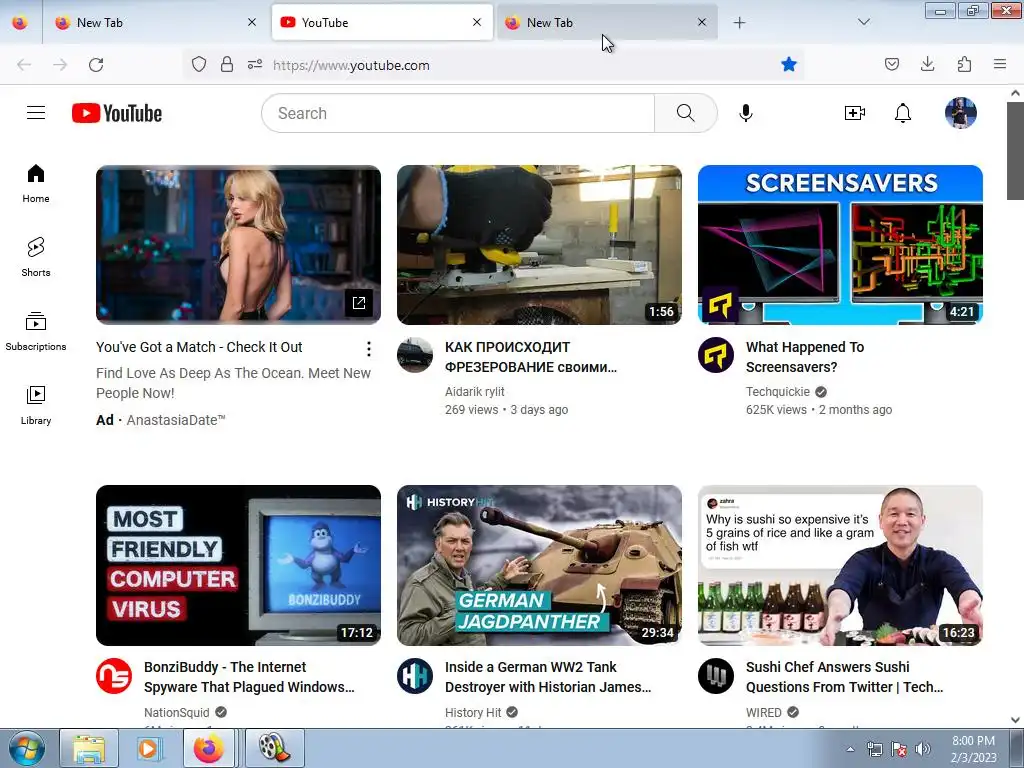Open 'BonziBuddy - The Internet Spyware' title
Screen dimensions: 1024x768
tap(249, 677)
